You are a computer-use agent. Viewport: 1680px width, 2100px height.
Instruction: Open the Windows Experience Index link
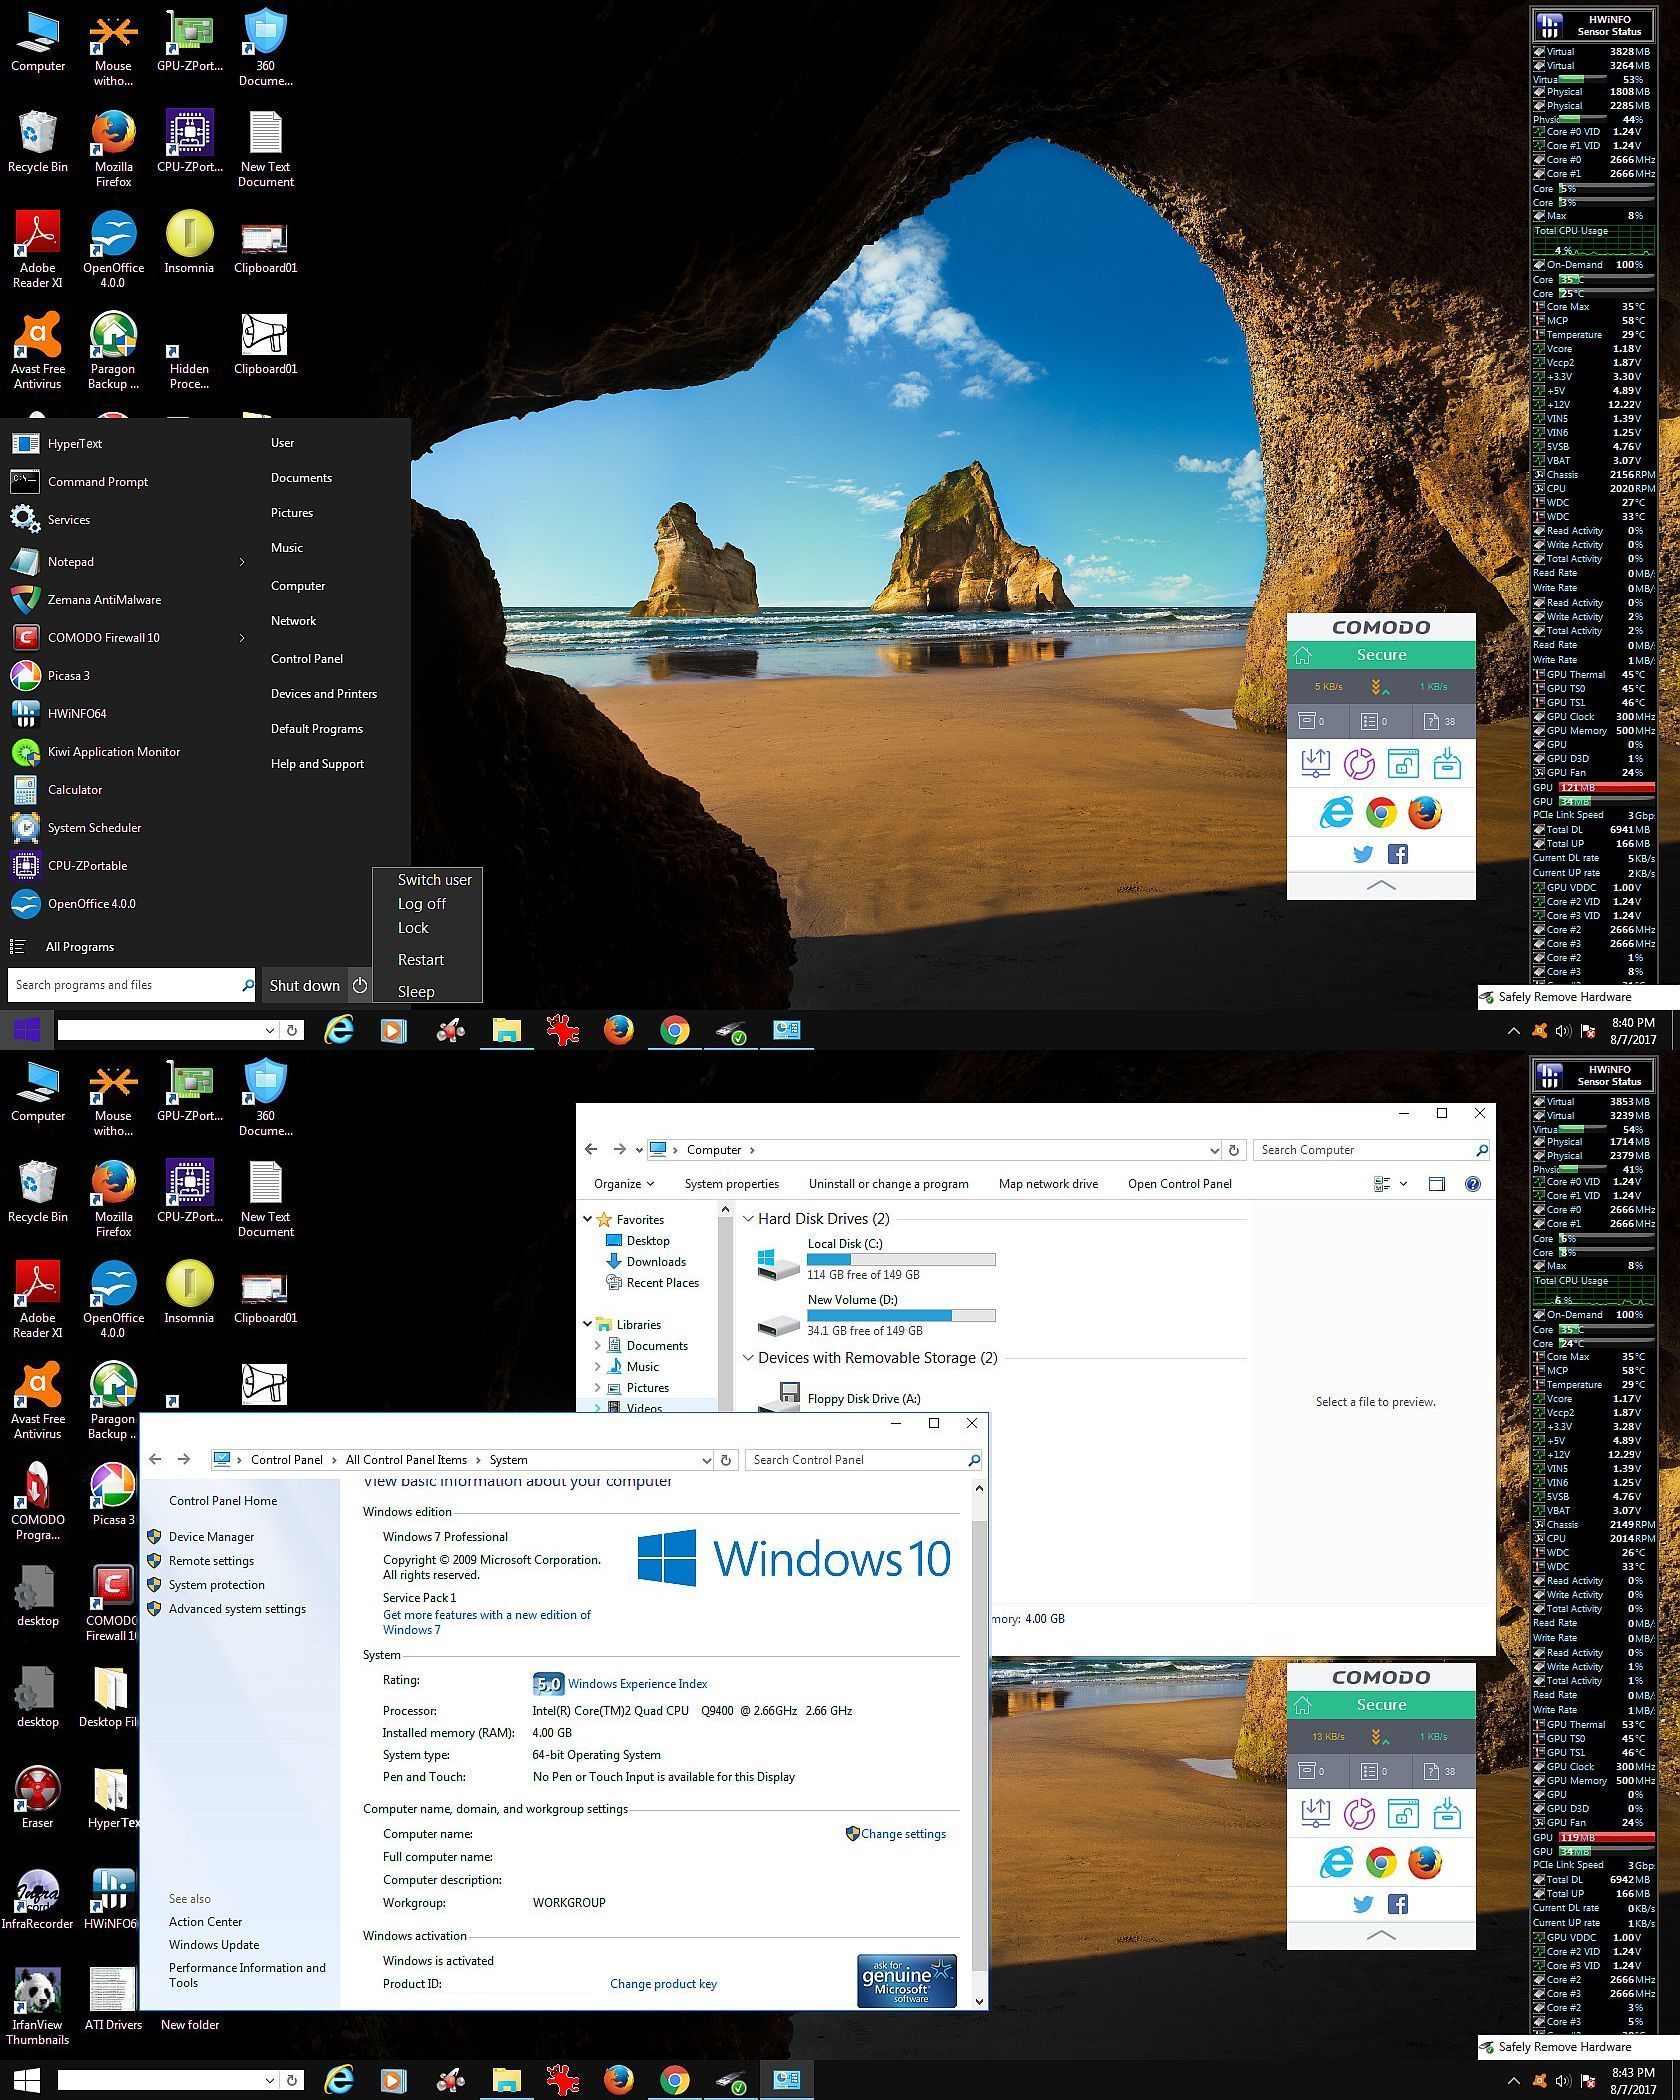[x=637, y=1684]
